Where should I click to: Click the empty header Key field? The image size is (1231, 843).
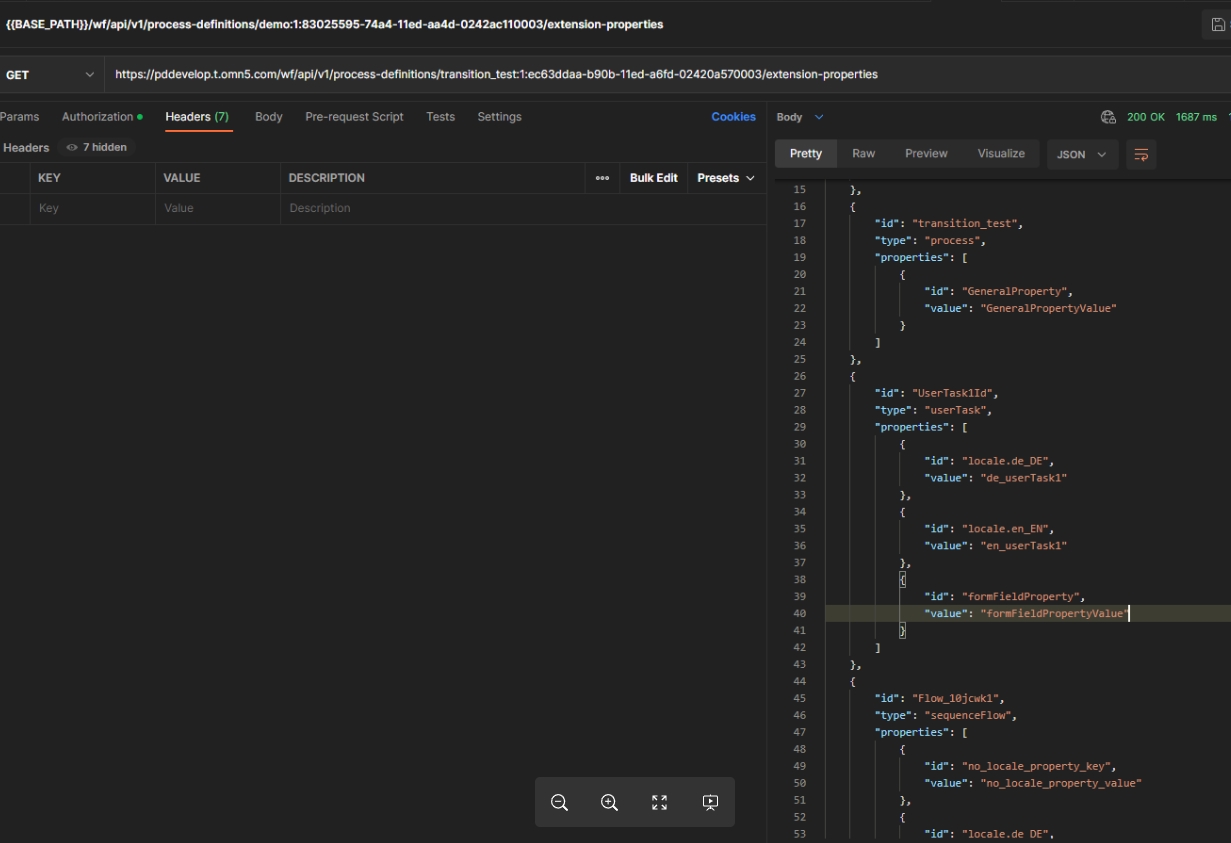tap(90, 208)
